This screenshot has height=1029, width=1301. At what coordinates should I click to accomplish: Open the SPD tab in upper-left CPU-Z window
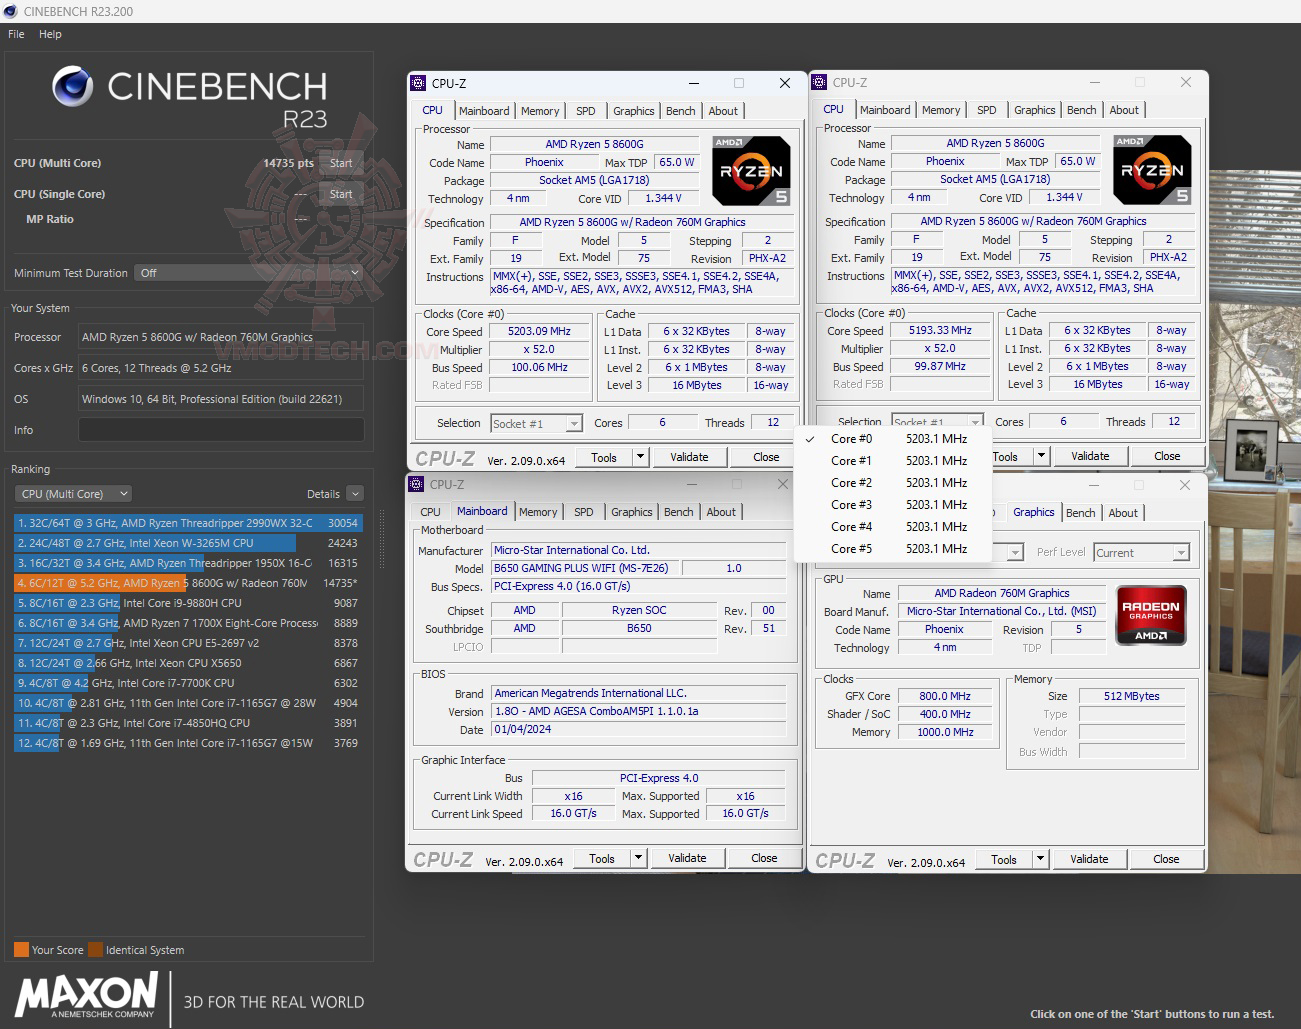point(586,111)
